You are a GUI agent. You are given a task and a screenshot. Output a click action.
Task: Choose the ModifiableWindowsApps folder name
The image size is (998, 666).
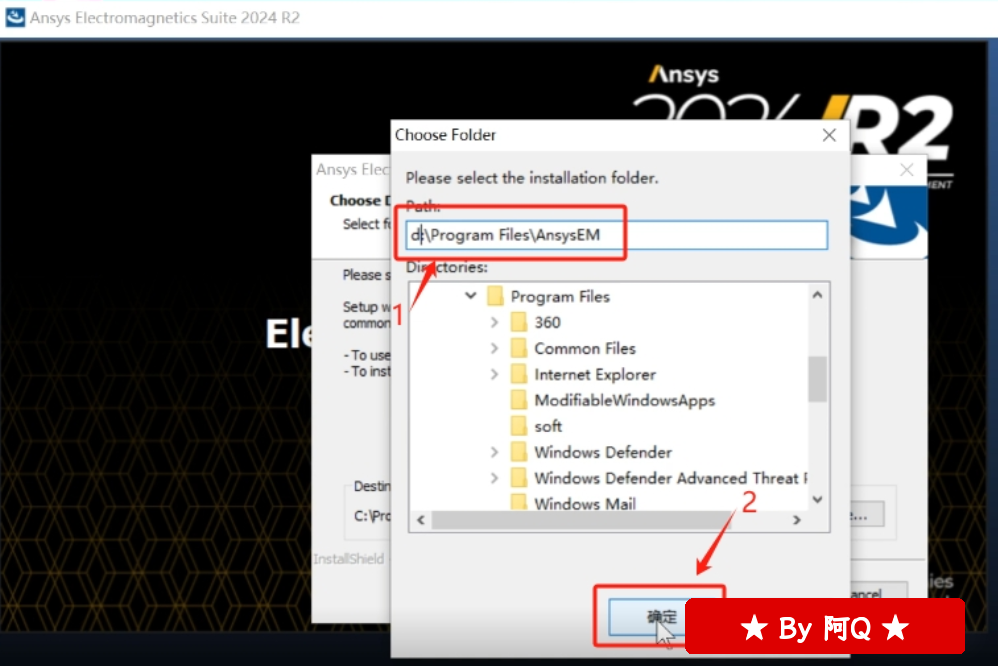click(x=624, y=400)
